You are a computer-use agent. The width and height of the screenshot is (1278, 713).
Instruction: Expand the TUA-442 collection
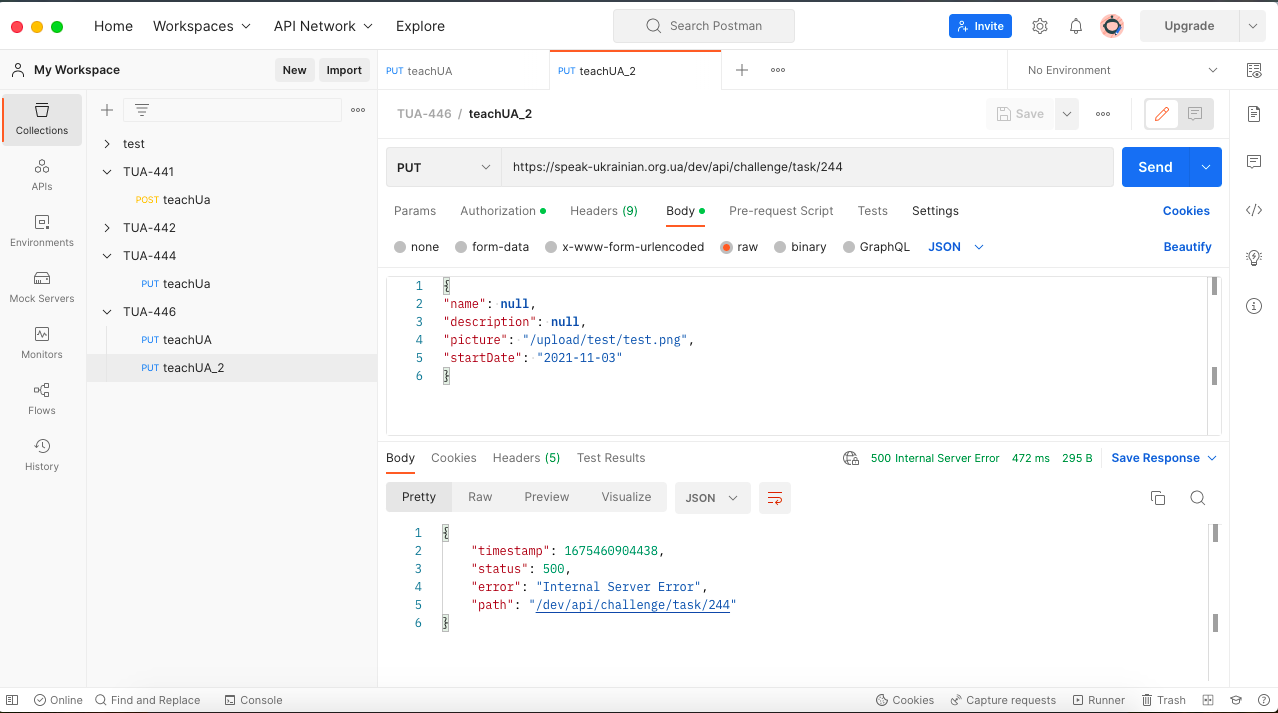click(x=107, y=228)
